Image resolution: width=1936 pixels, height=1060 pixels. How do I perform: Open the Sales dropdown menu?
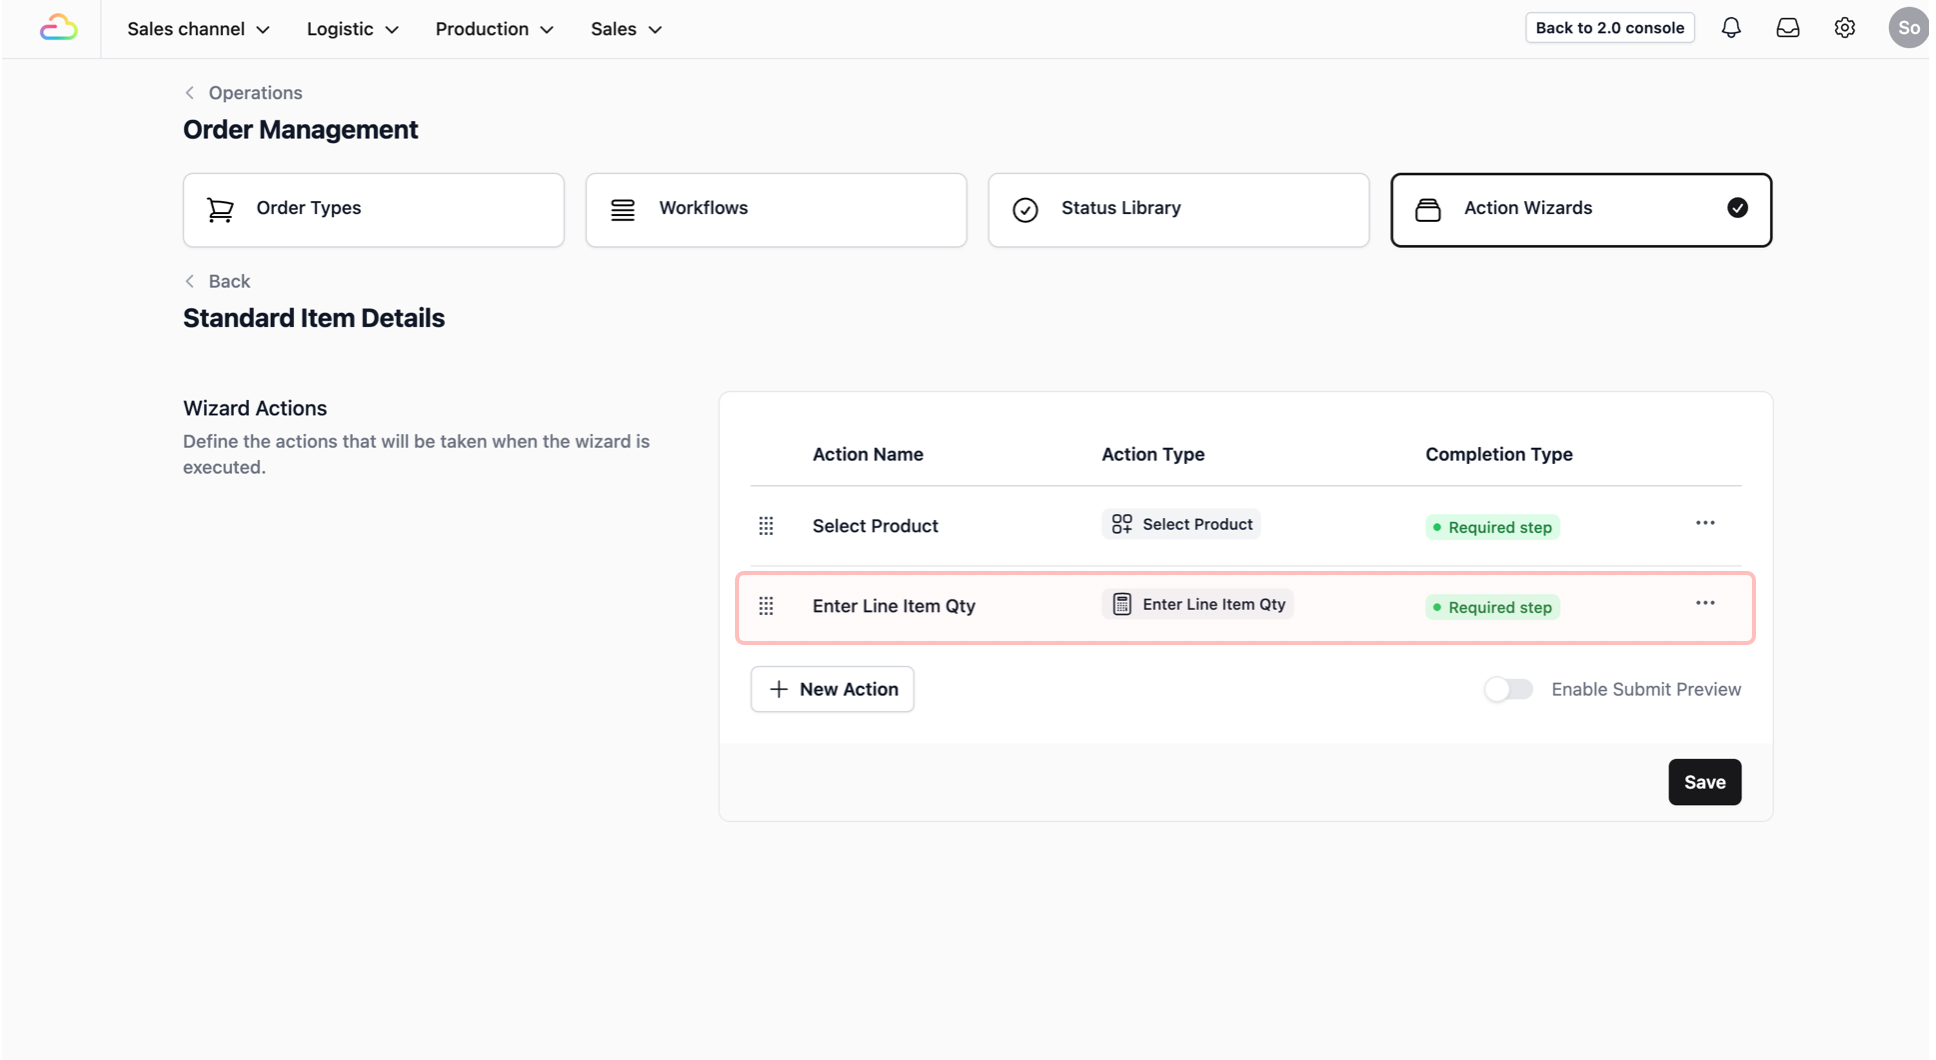pos(626,29)
